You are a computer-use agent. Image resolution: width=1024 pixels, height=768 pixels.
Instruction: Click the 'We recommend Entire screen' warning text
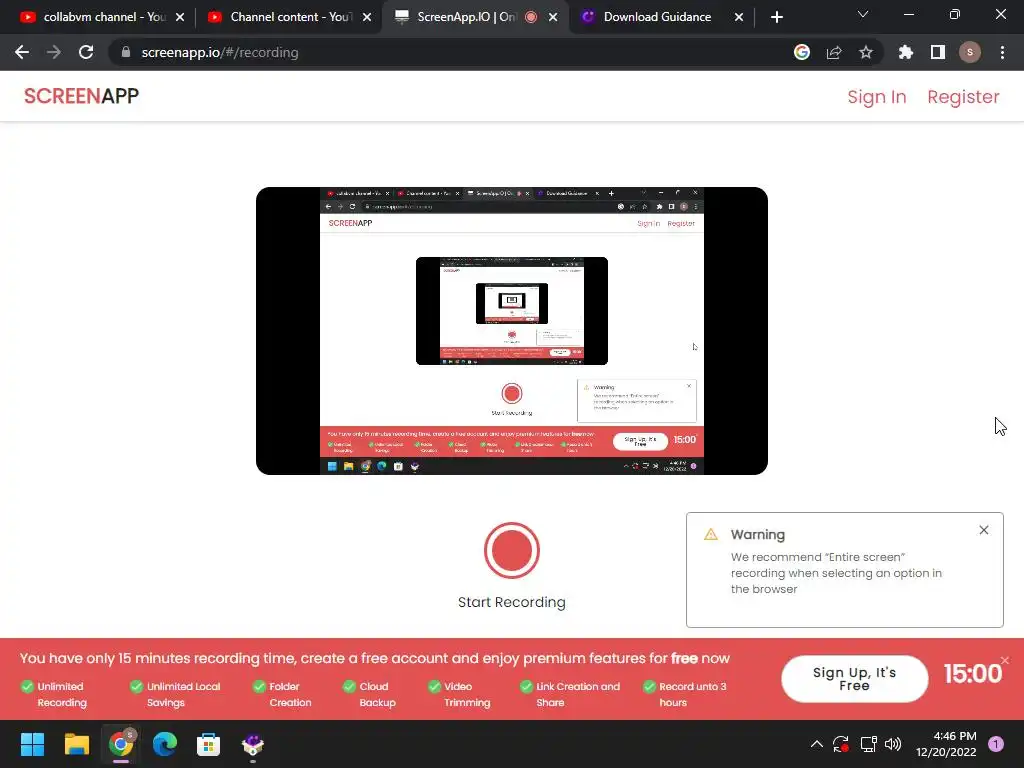point(836,573)
